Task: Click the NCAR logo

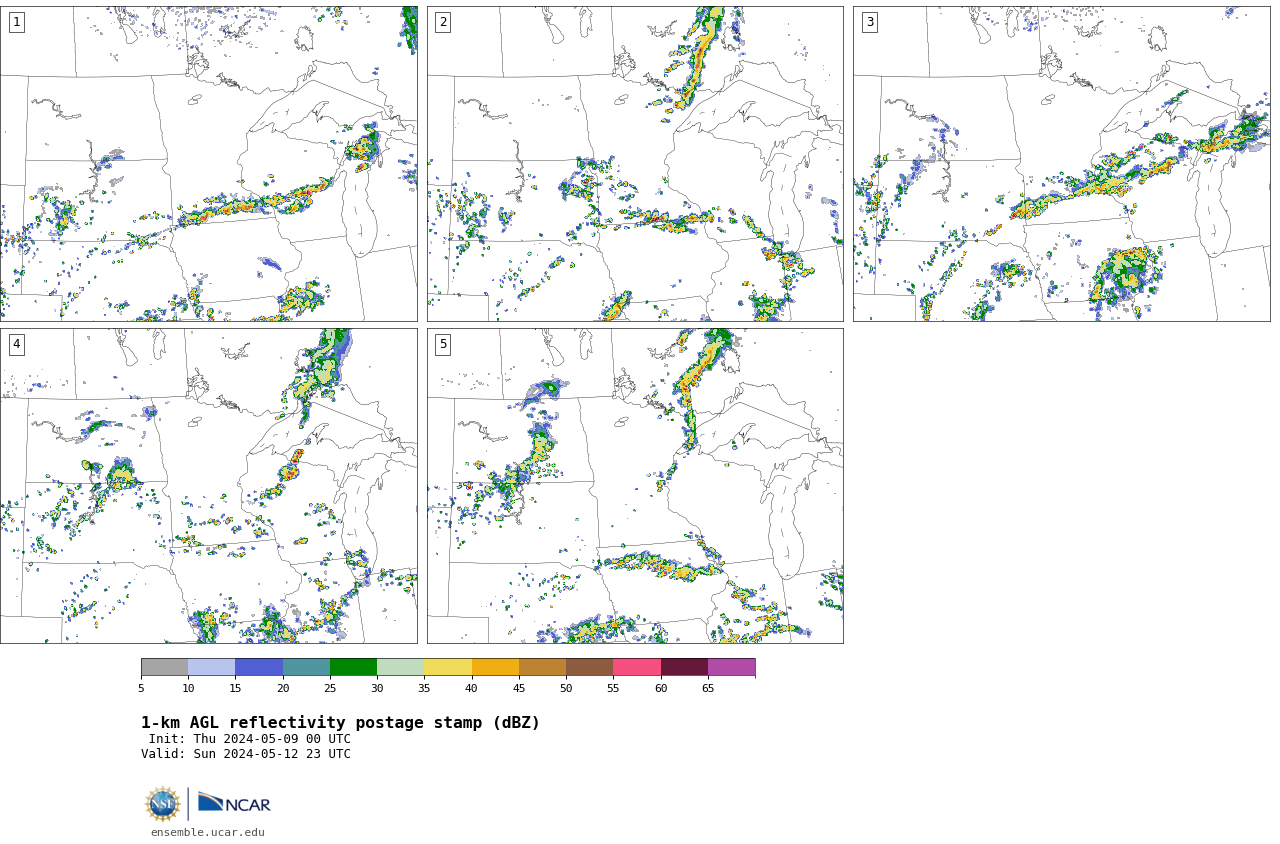Action: (234, 803)
